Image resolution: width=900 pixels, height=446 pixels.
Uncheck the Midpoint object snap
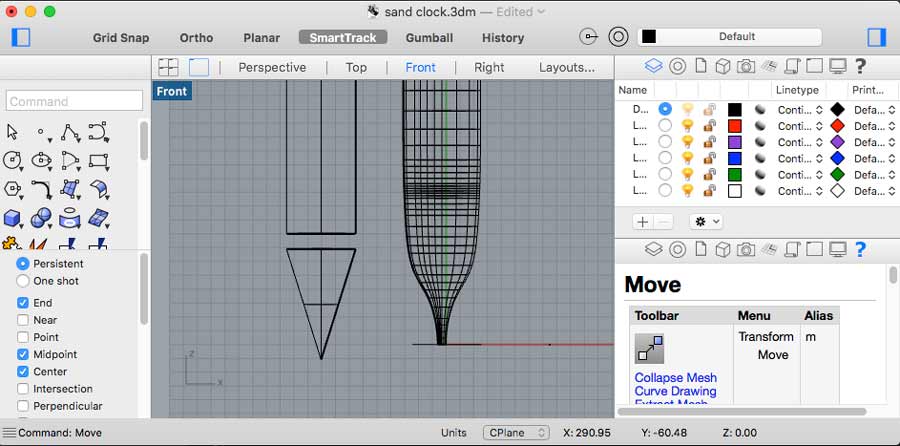tap(23, 355)
